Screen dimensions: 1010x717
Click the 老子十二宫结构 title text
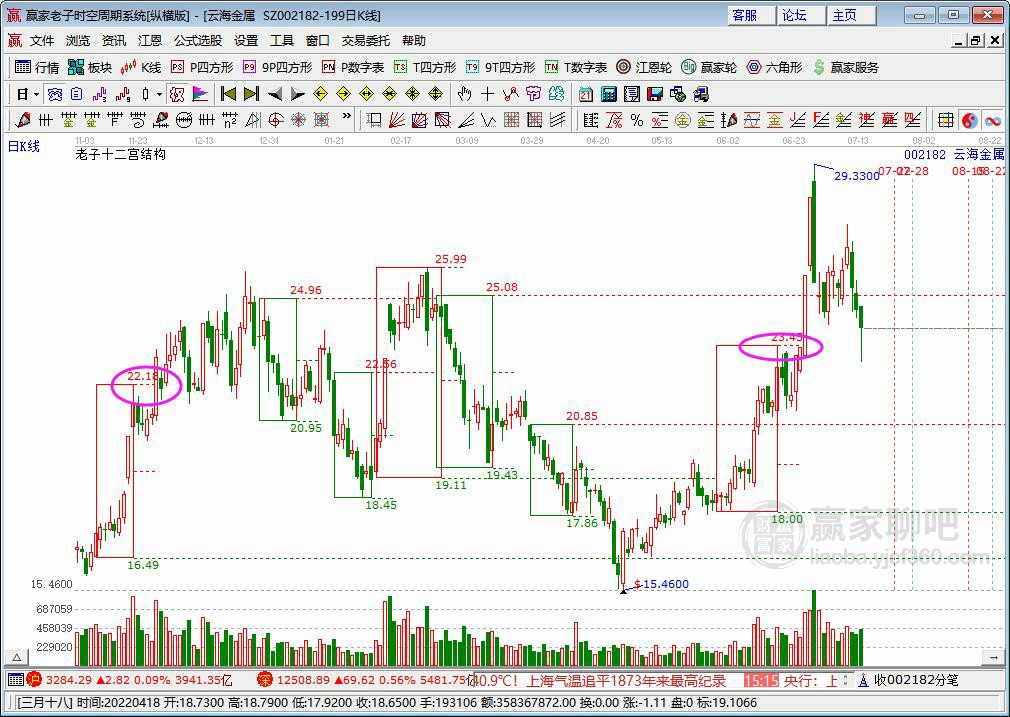coord(120,155)
